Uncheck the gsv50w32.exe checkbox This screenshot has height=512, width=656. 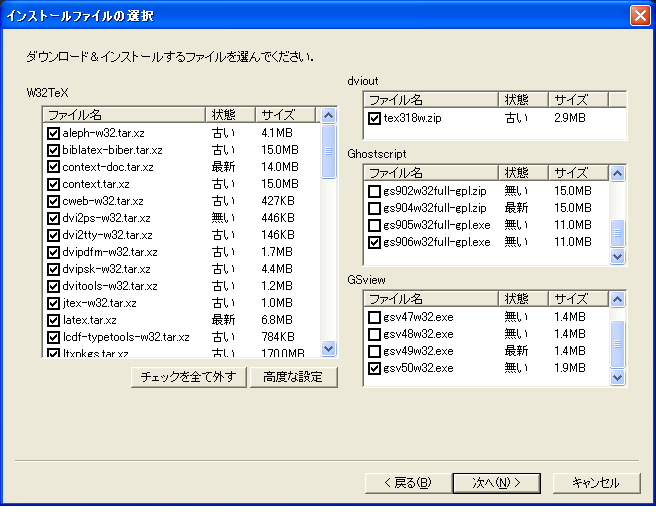[x=374, y=368]
